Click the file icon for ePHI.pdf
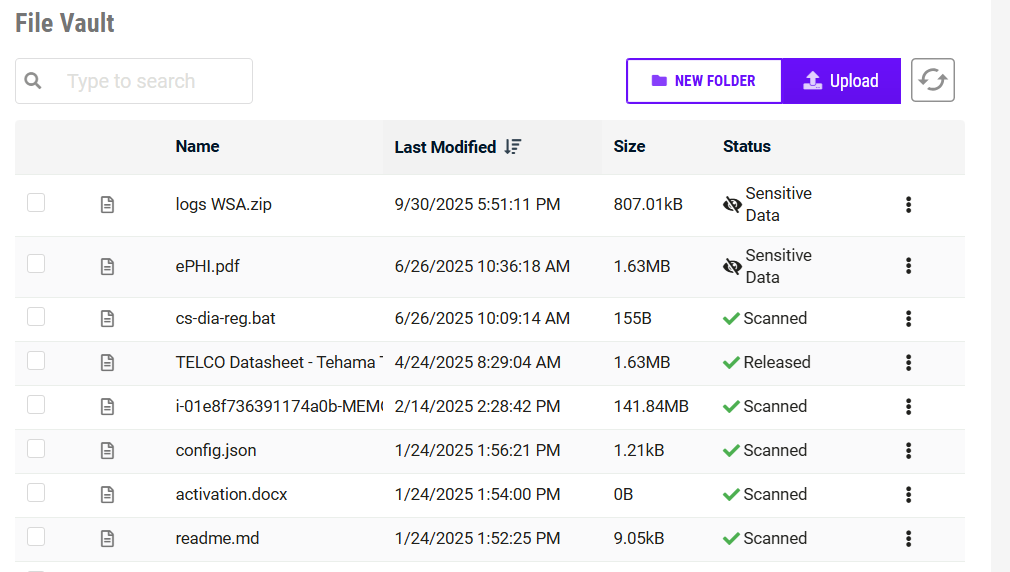The image size is (1010, 572). (107, 267)
